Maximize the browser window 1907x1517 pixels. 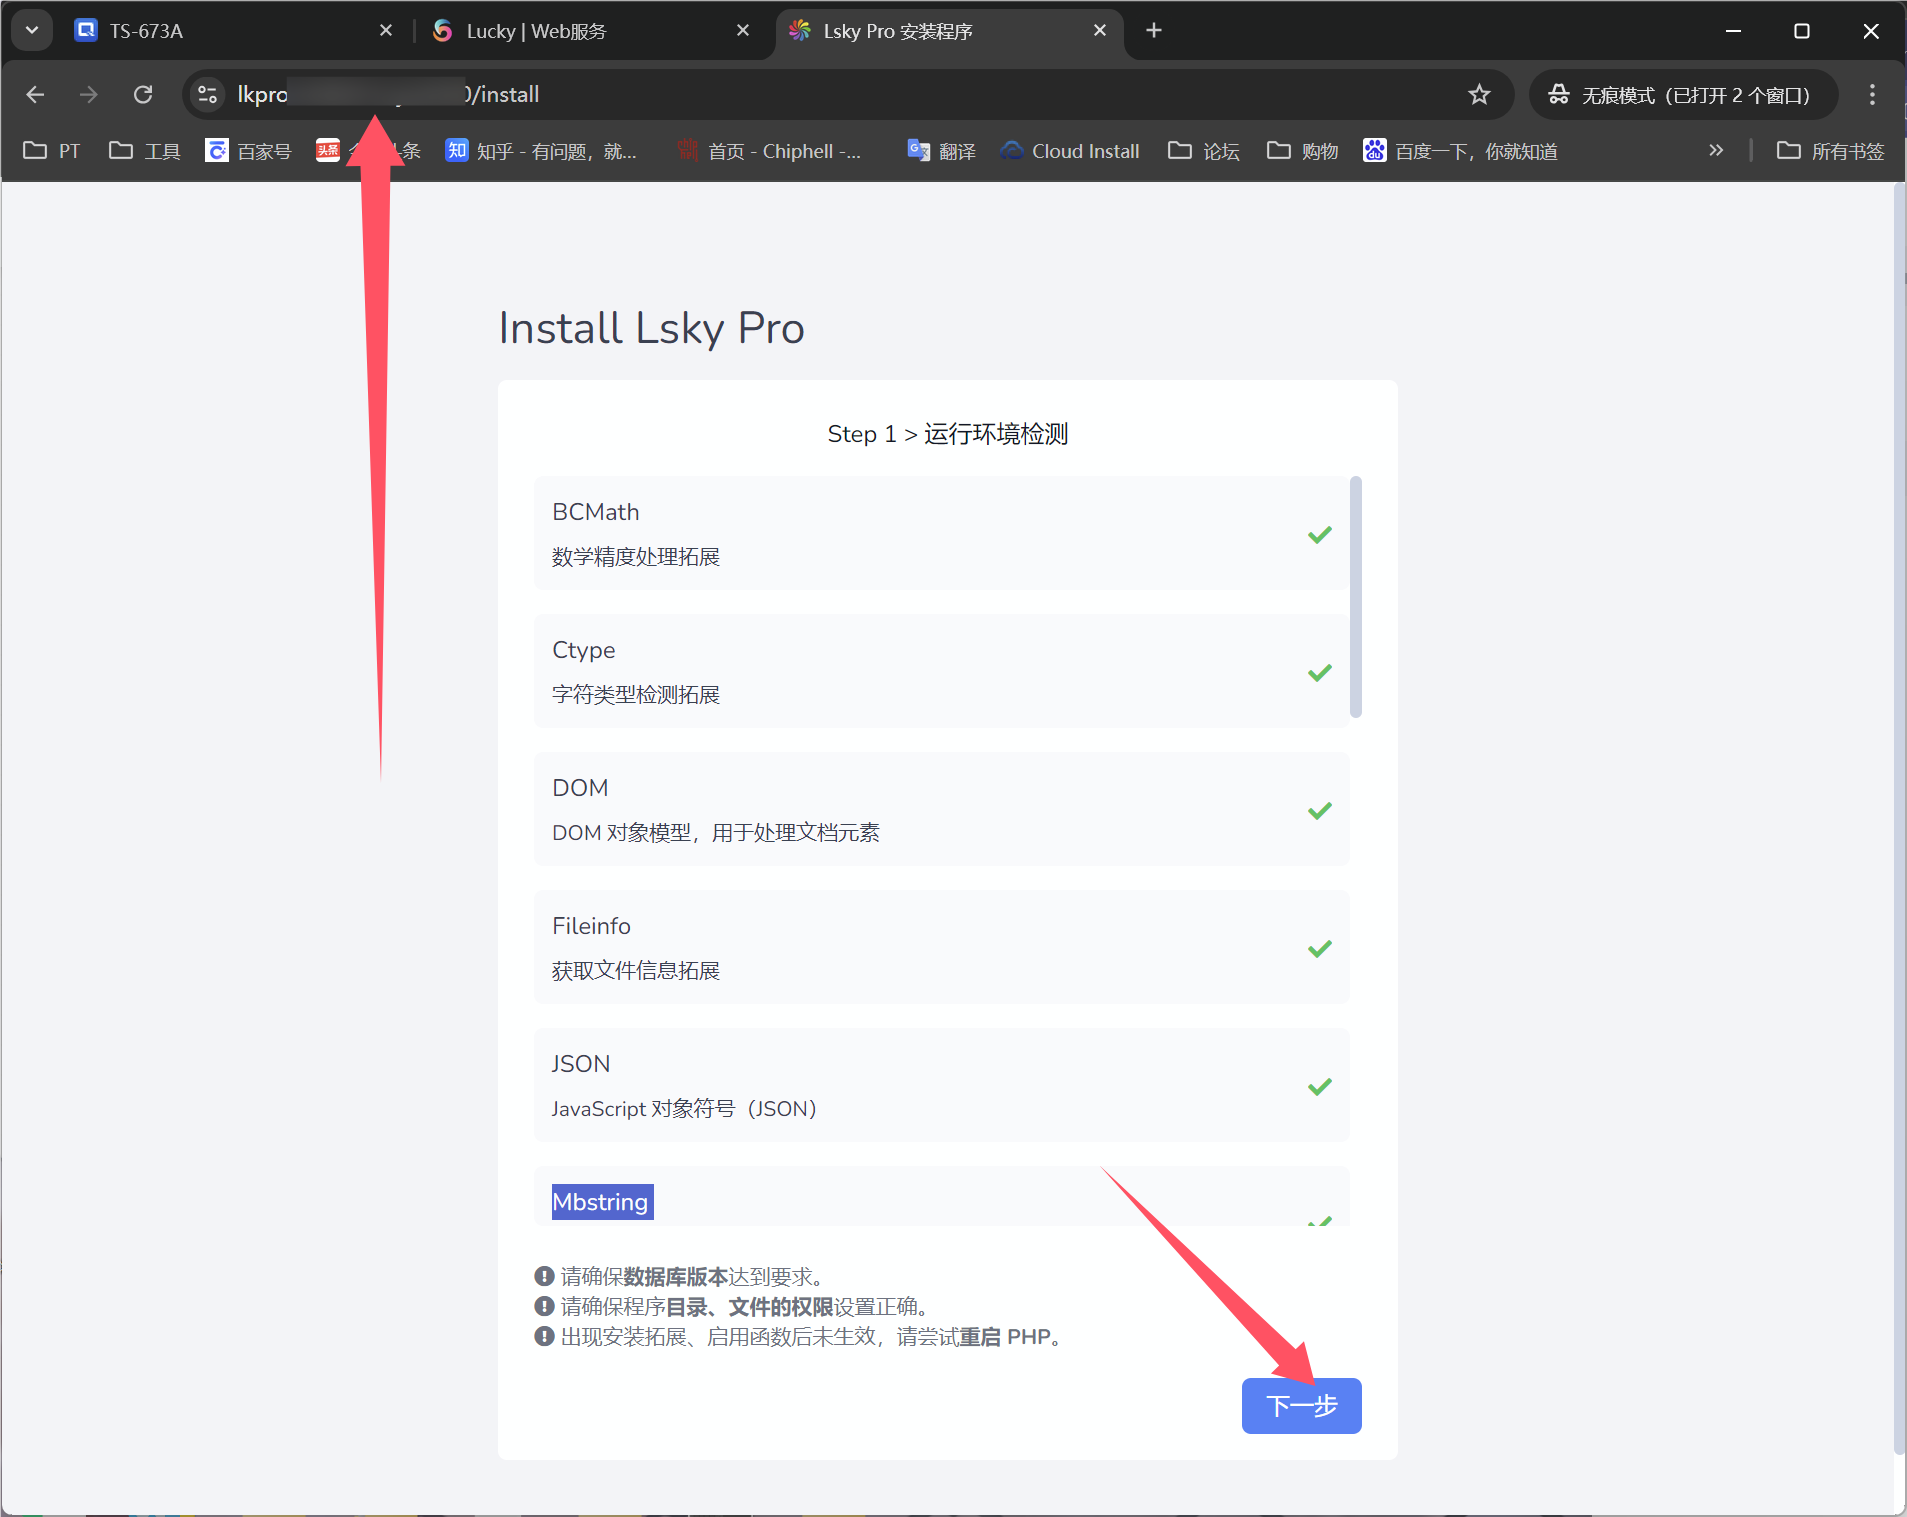(1802, 31)
